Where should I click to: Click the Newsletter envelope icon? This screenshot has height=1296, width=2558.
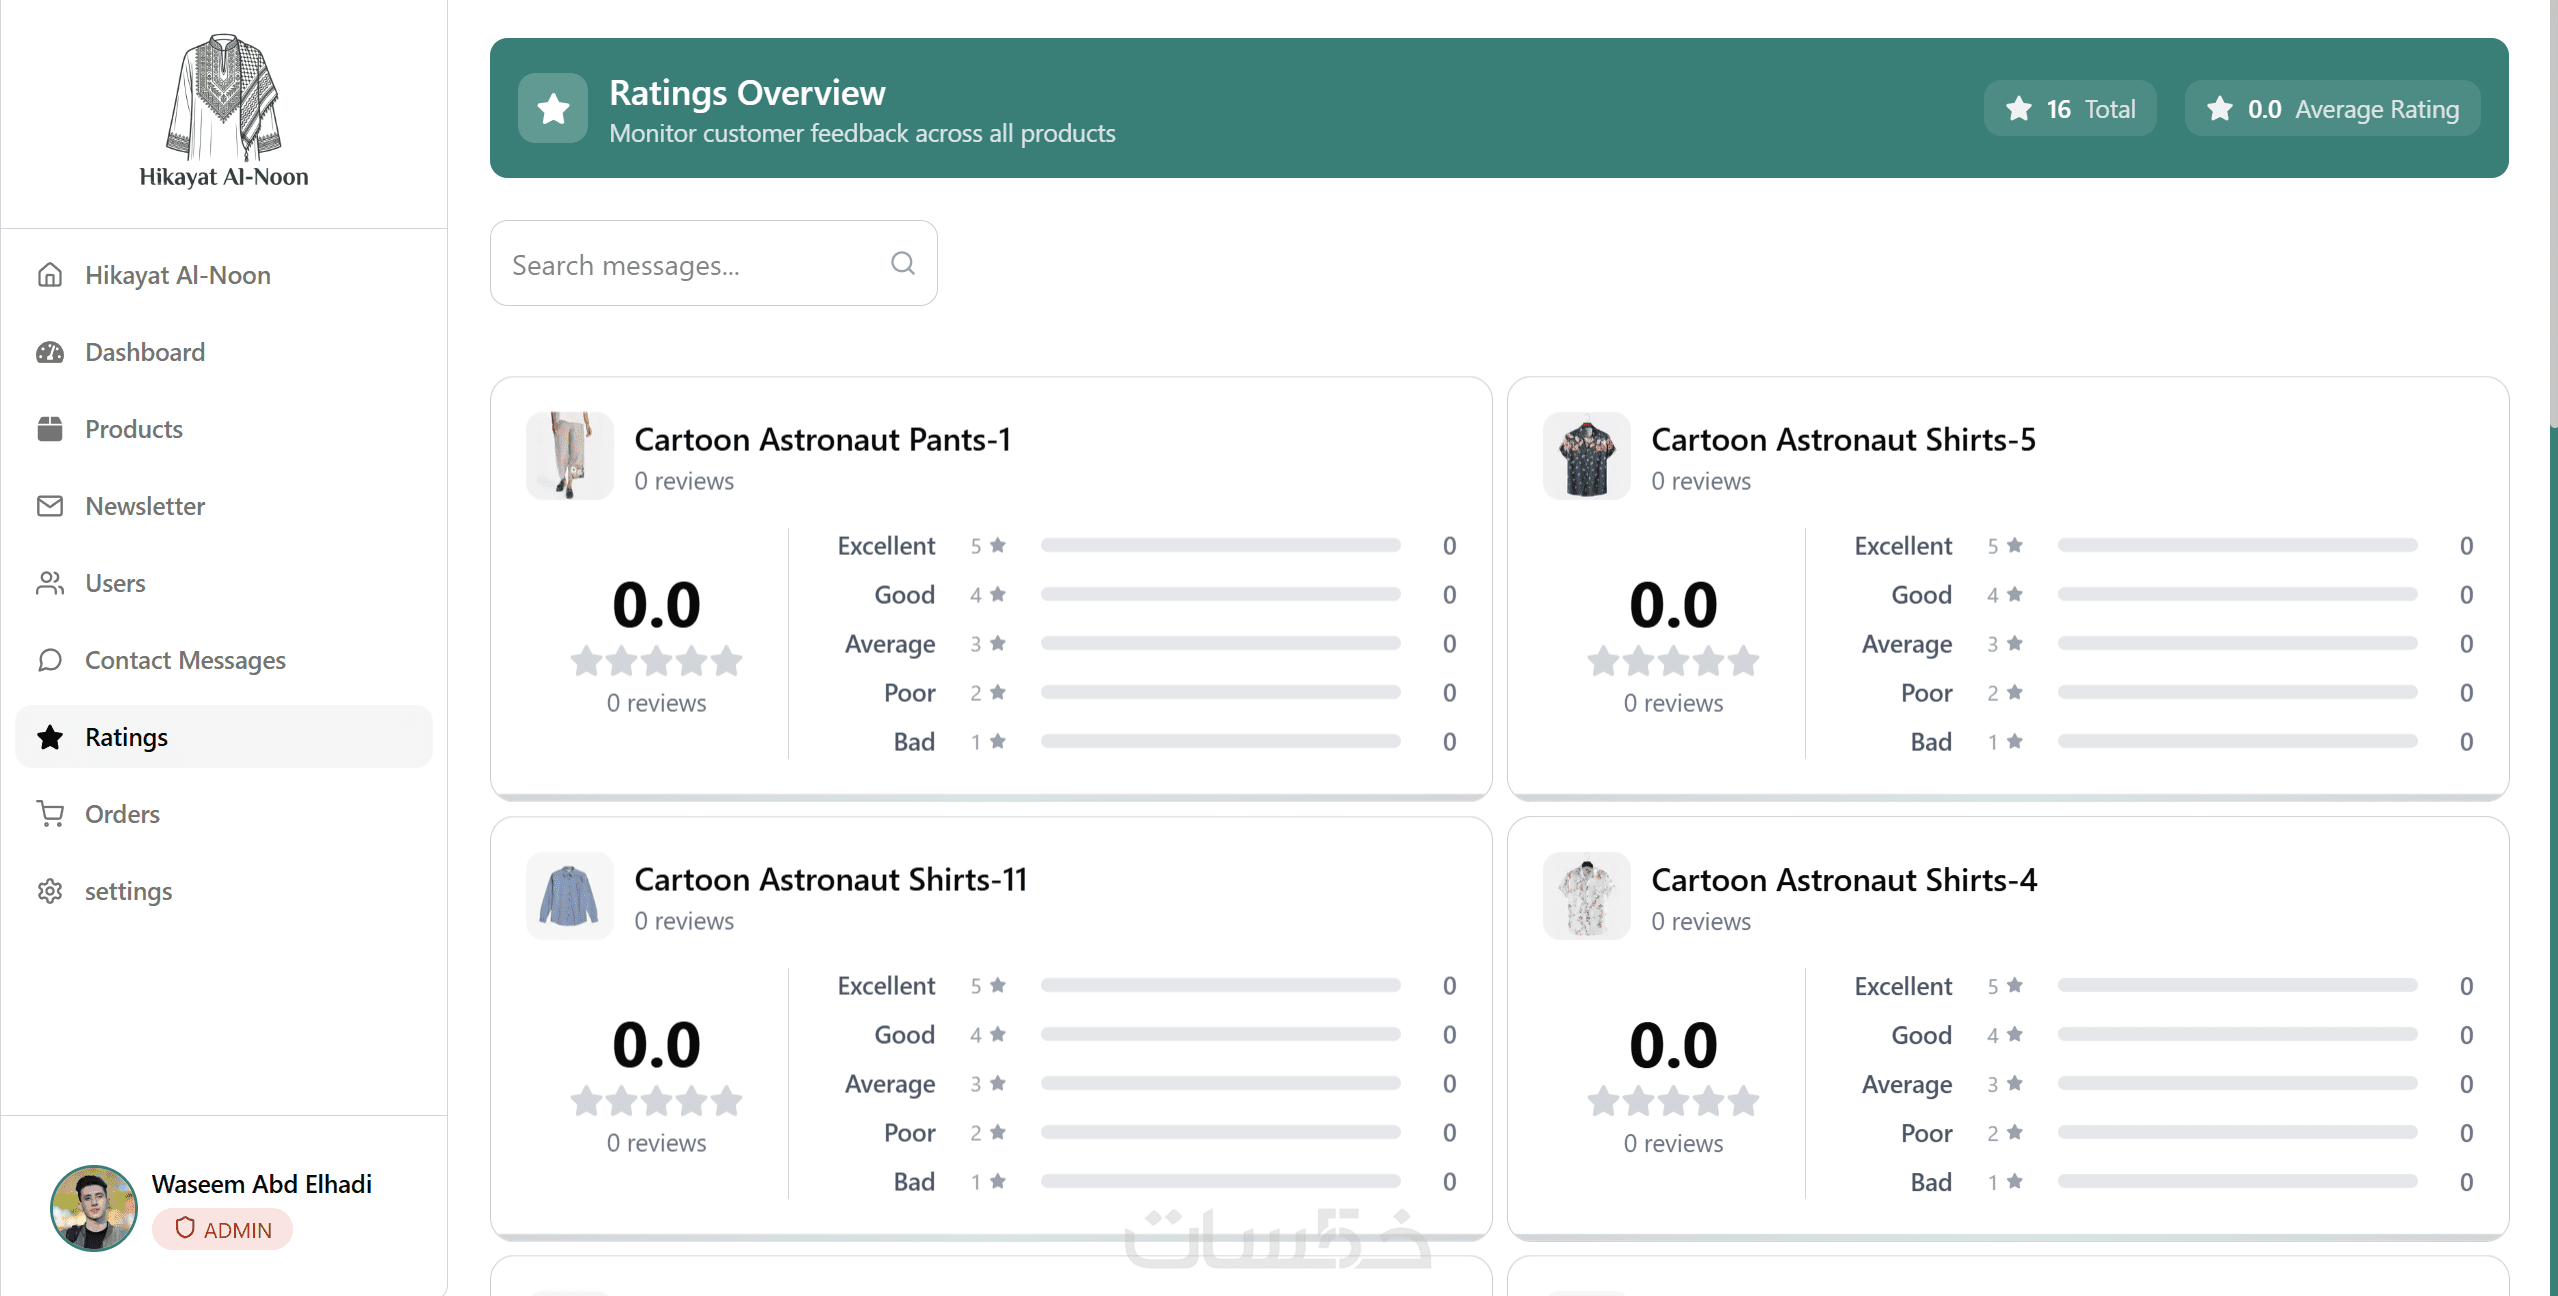click(50, 506)
